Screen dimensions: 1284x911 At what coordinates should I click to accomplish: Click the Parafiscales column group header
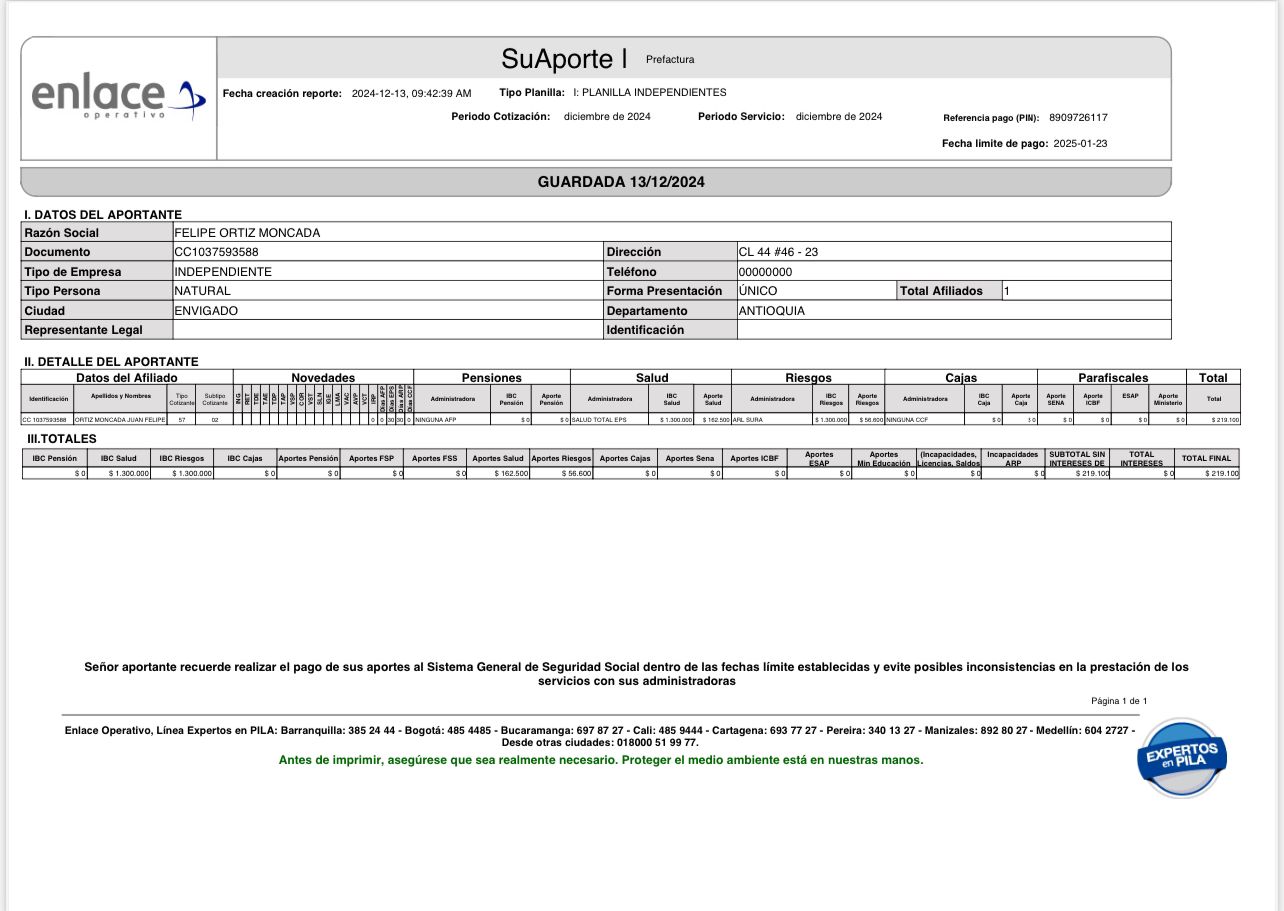tap(1112, 378)
